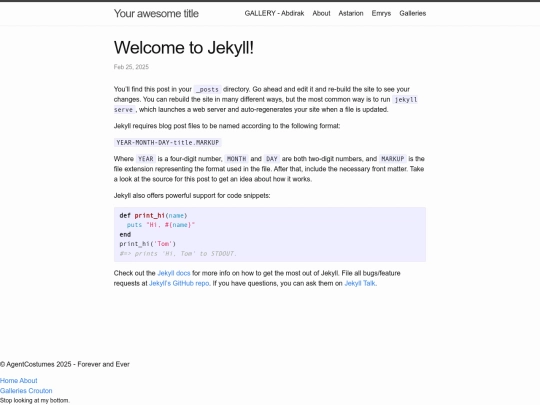Click the Feb 25, 2025 post date
540x405 pixels.
[x=131, y=67]
